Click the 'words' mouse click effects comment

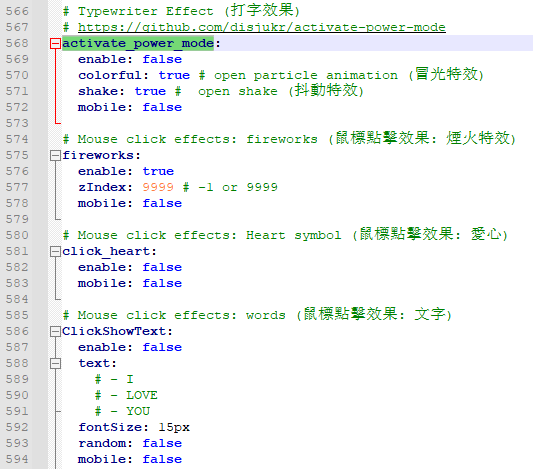click(257, 314)
